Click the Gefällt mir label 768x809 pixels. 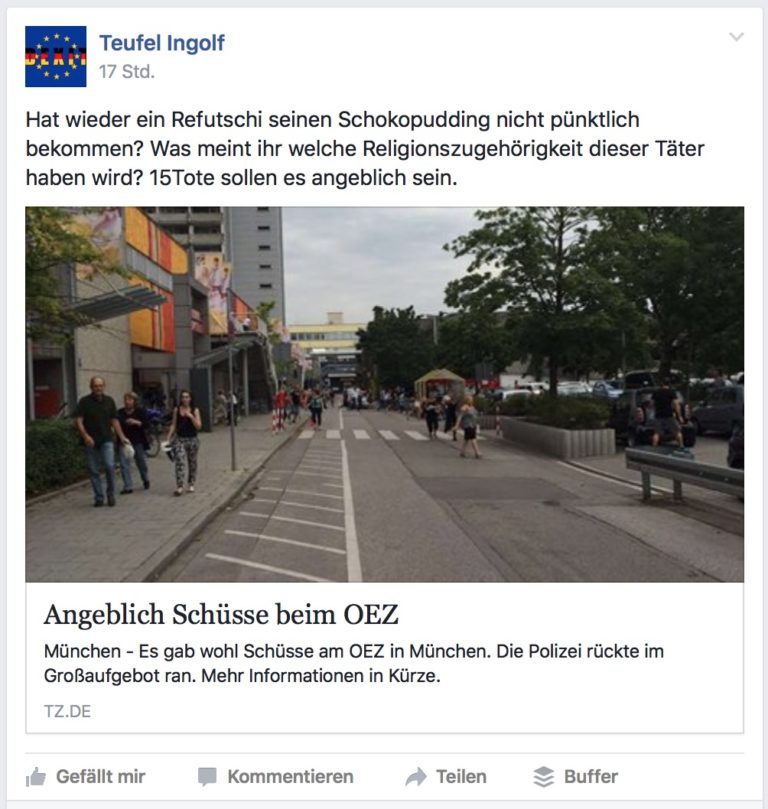click(x=101, y=776)
